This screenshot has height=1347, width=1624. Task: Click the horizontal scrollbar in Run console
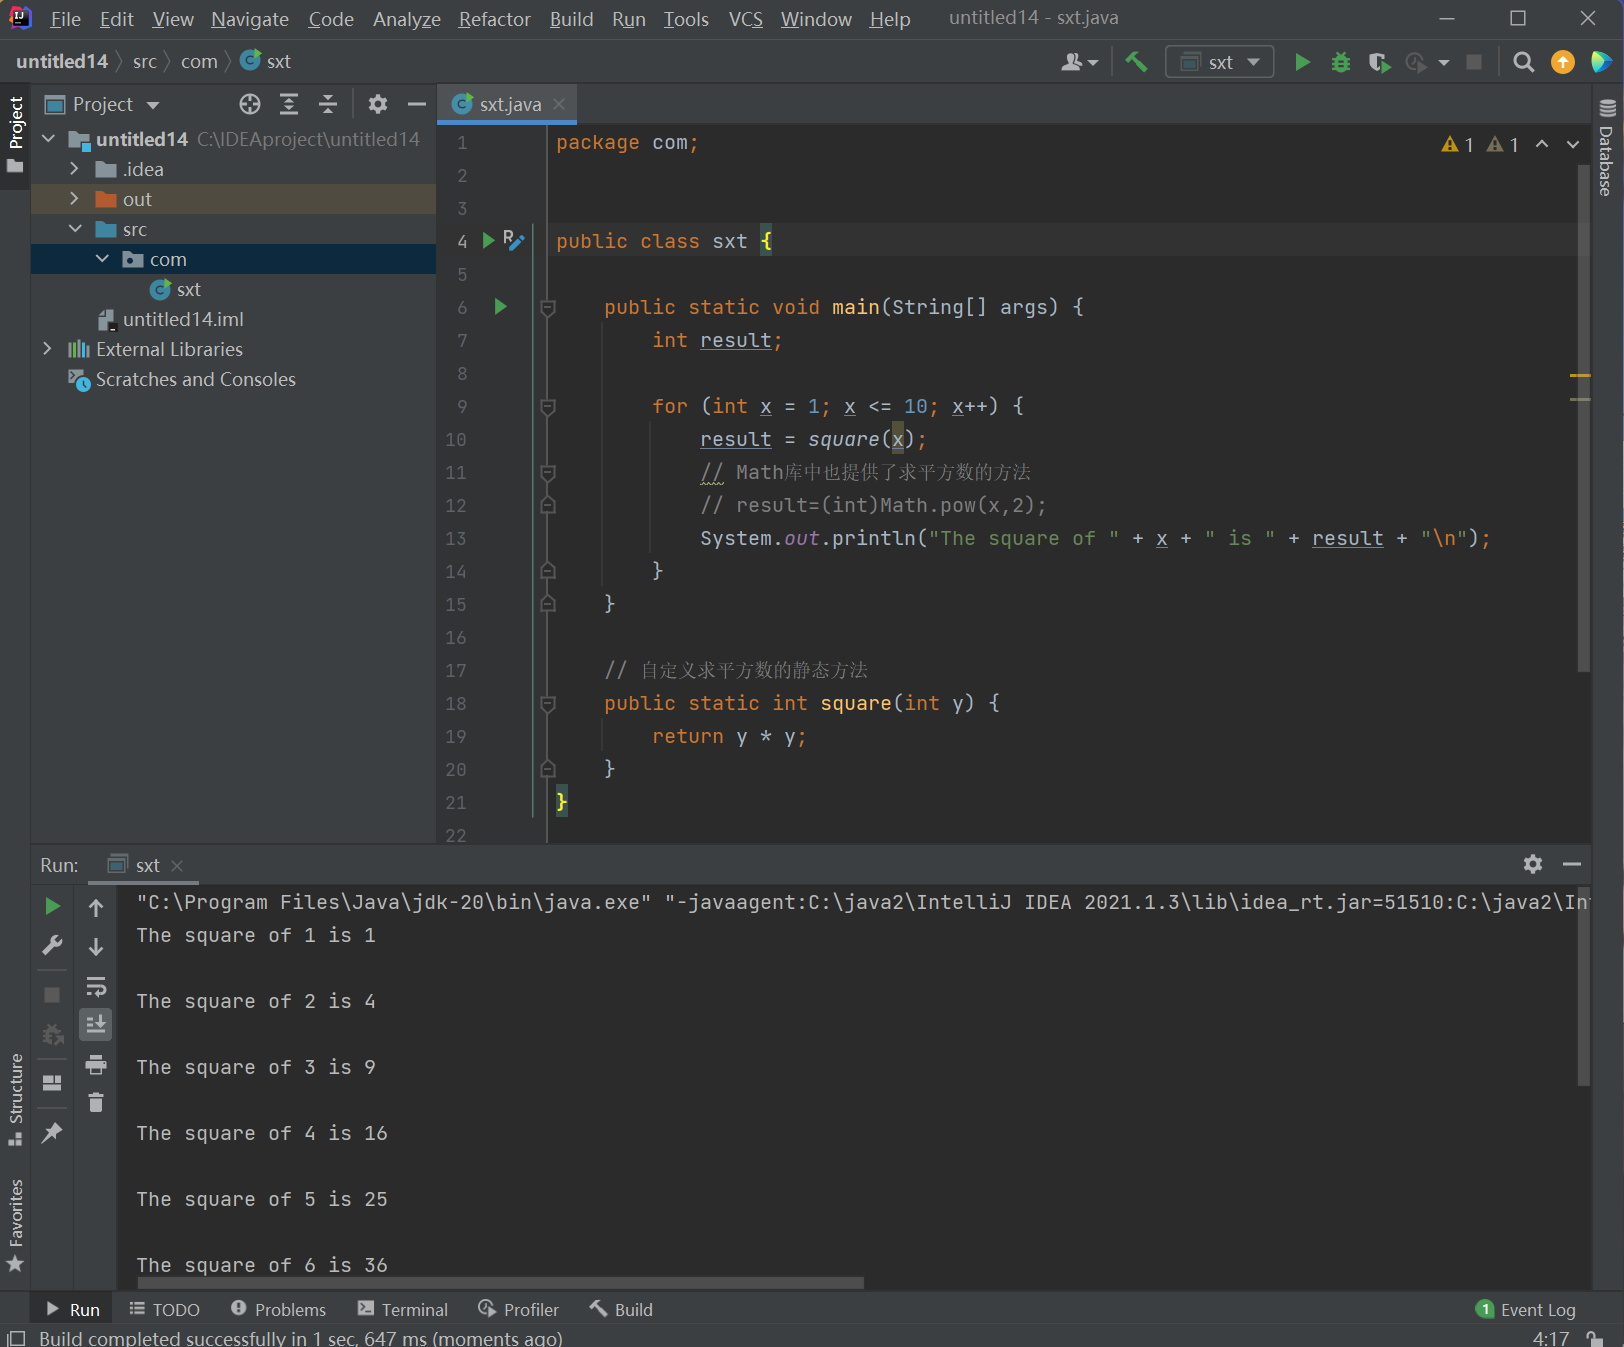(500, 1283)
